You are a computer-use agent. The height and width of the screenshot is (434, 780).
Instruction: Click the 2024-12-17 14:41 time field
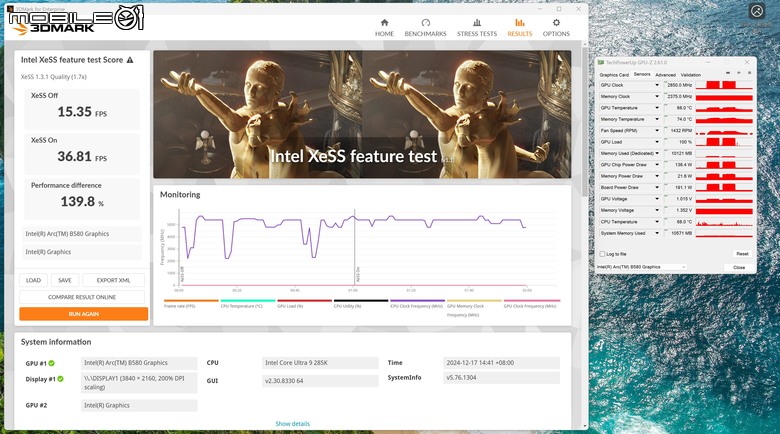[x=501, y=363]
